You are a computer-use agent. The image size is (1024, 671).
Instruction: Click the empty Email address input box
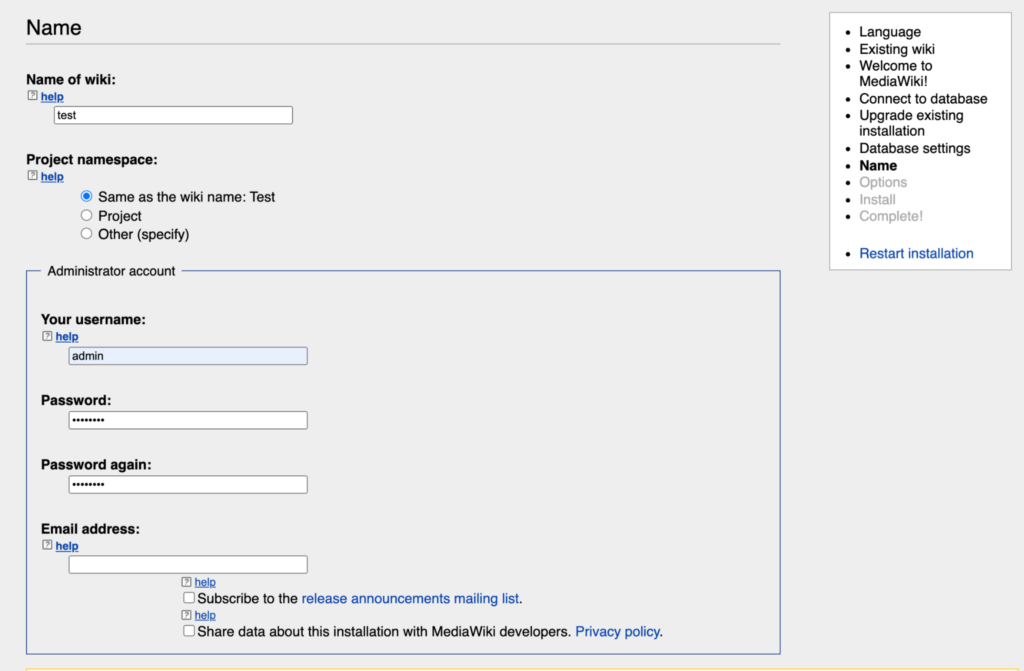pyautogui.click(x=187, y=563)
